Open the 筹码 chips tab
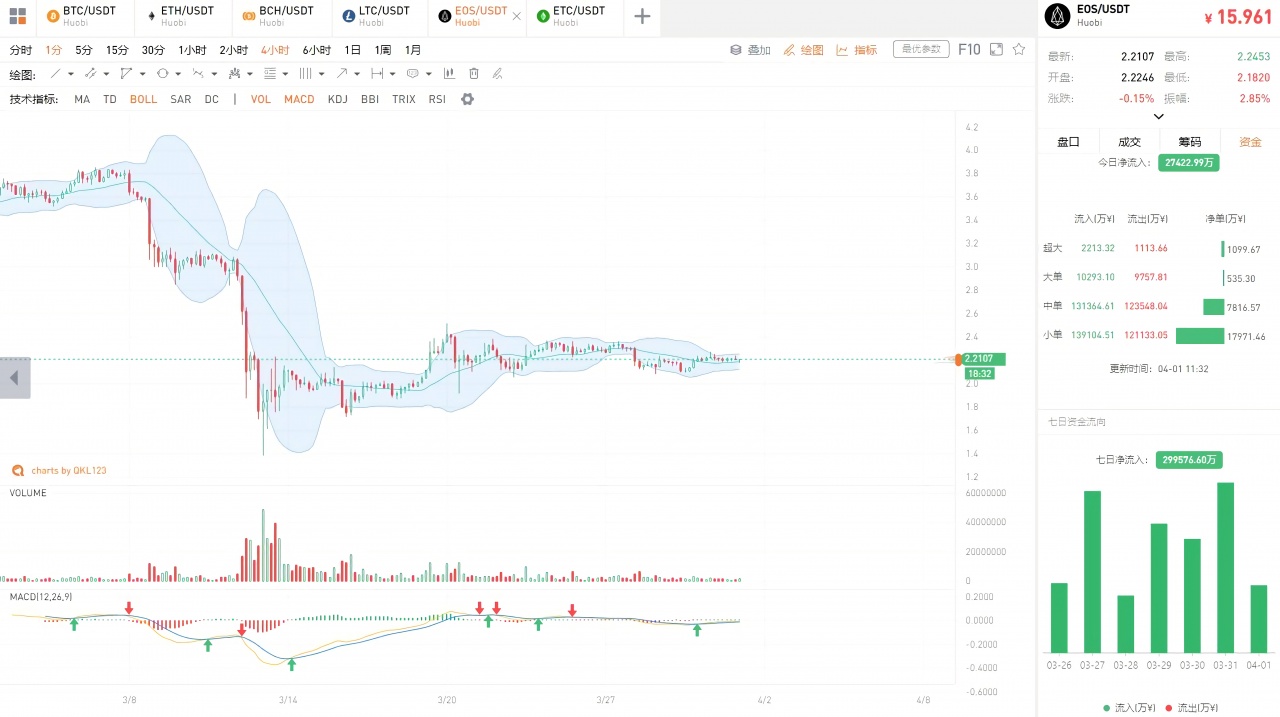 pyautogui.click(x=1190, y=142)
